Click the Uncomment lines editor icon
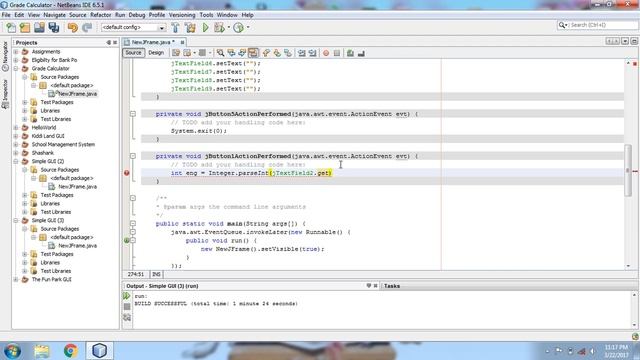 (361, 53)
